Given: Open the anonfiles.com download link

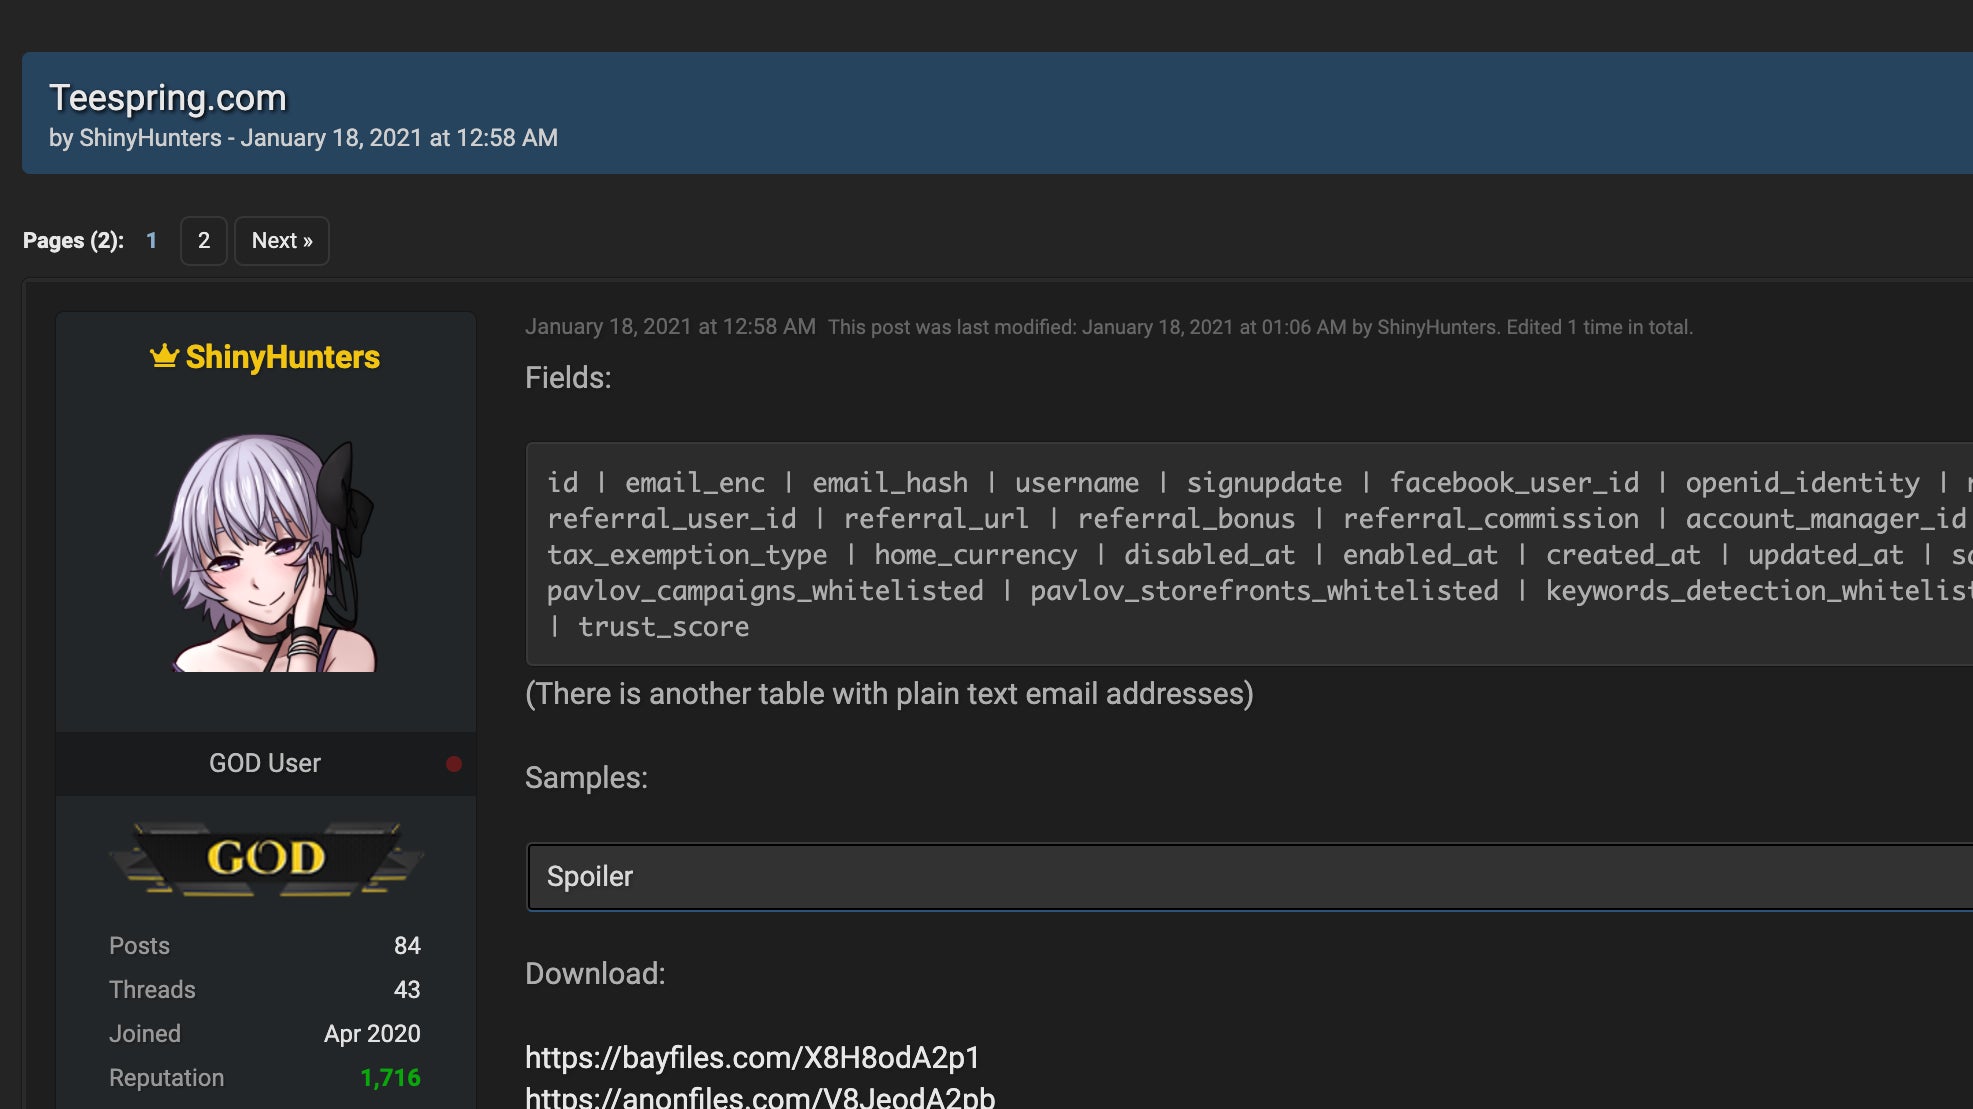Looking at the screenshot, I should pyautogui.click(x=758, y=1097).
